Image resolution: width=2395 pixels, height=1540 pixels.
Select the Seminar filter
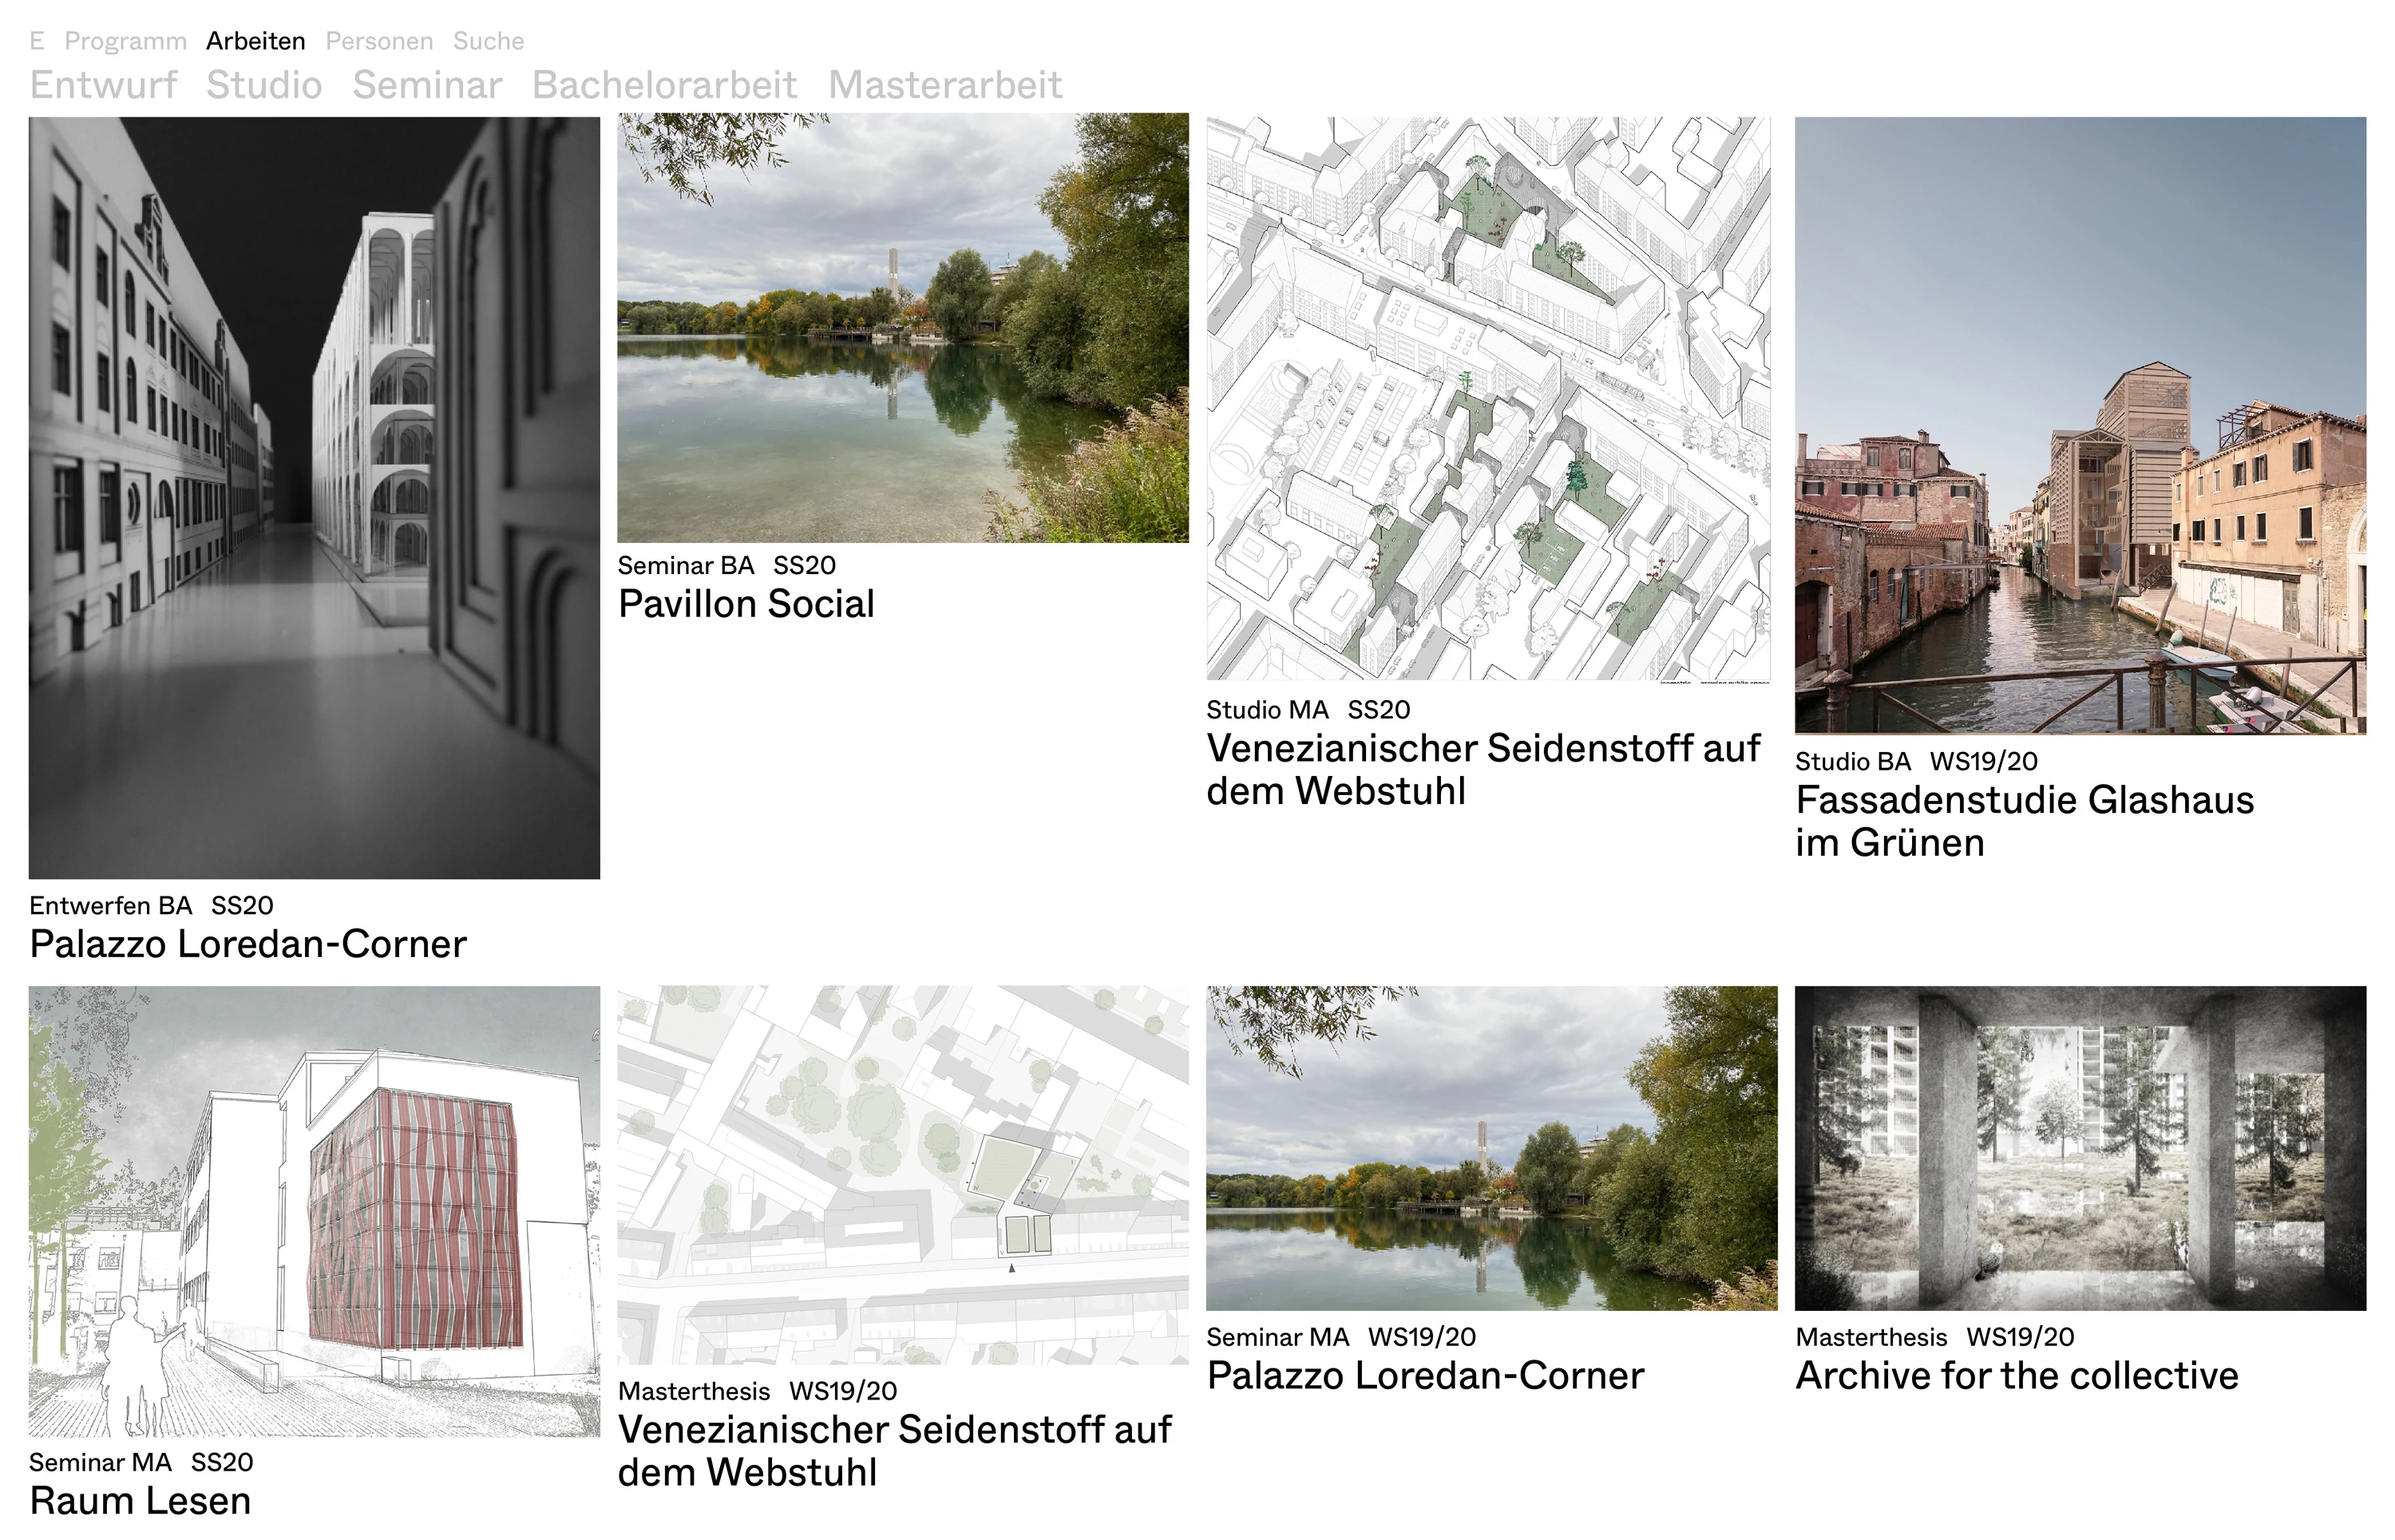(427, 85)
